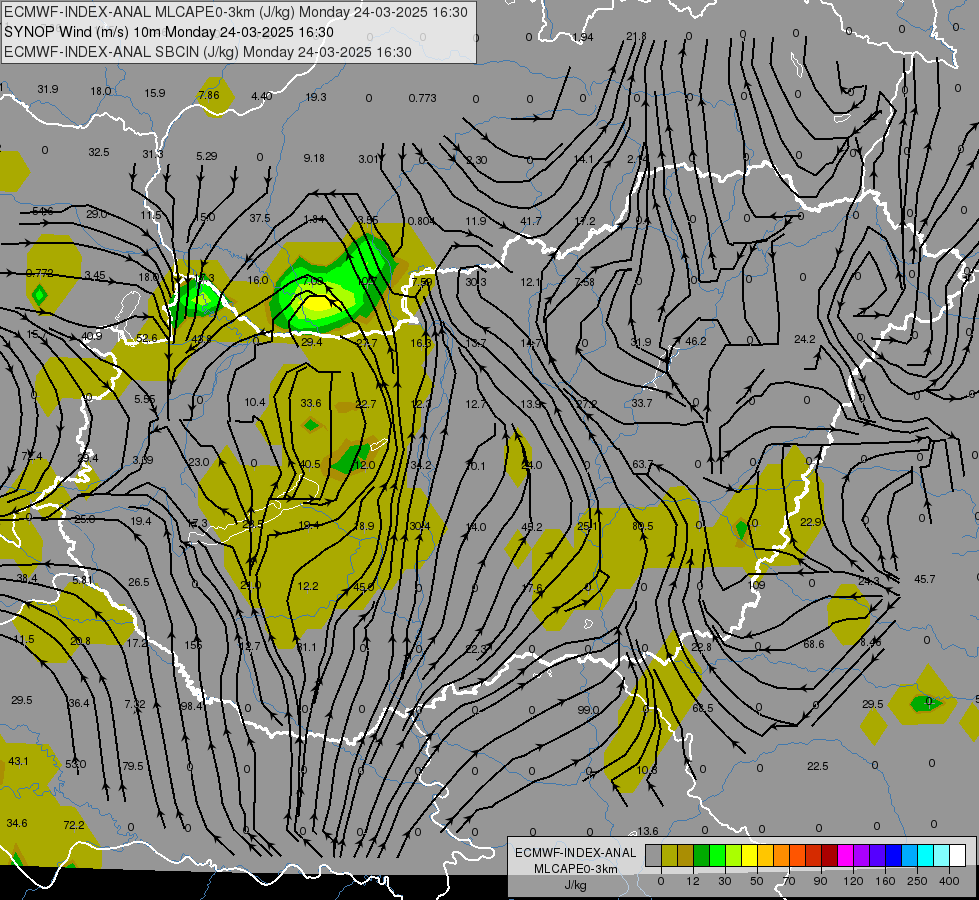This screenshot has width=979, height=900.
Task: Click the 79.5 value on the map
Action: [x=132, y=766]
